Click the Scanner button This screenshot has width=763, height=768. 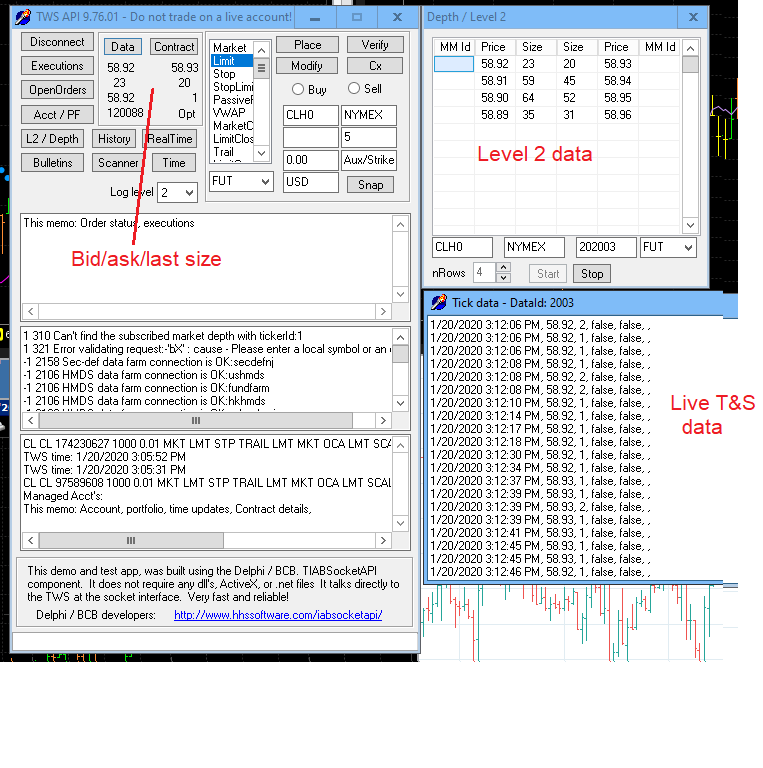[118, 163]
